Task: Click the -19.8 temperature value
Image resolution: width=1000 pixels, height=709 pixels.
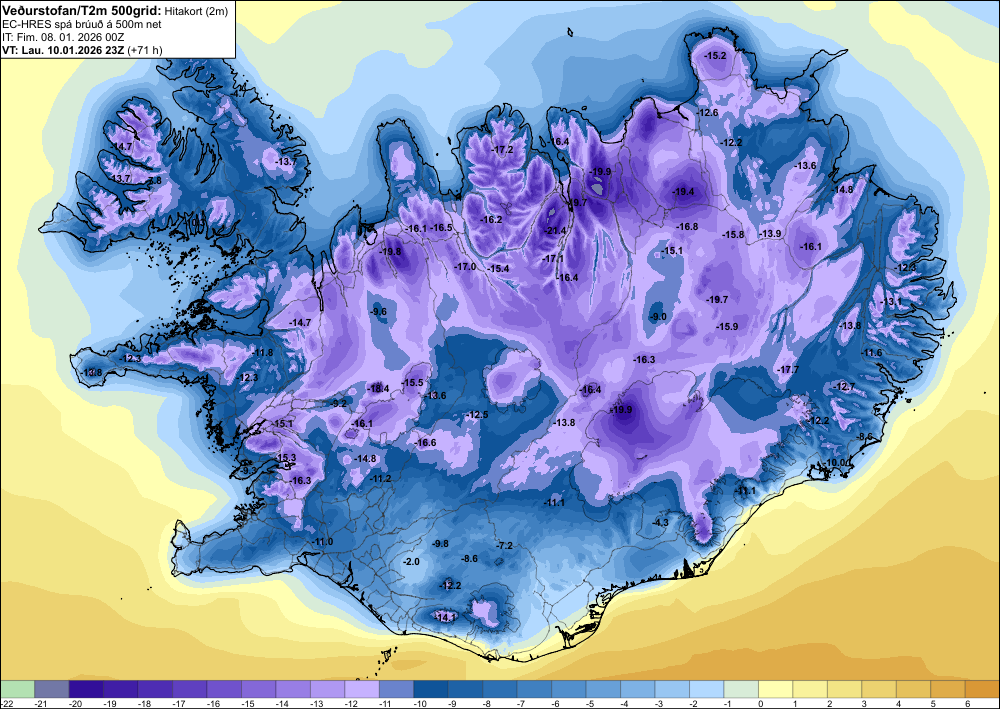Action: 390,251
